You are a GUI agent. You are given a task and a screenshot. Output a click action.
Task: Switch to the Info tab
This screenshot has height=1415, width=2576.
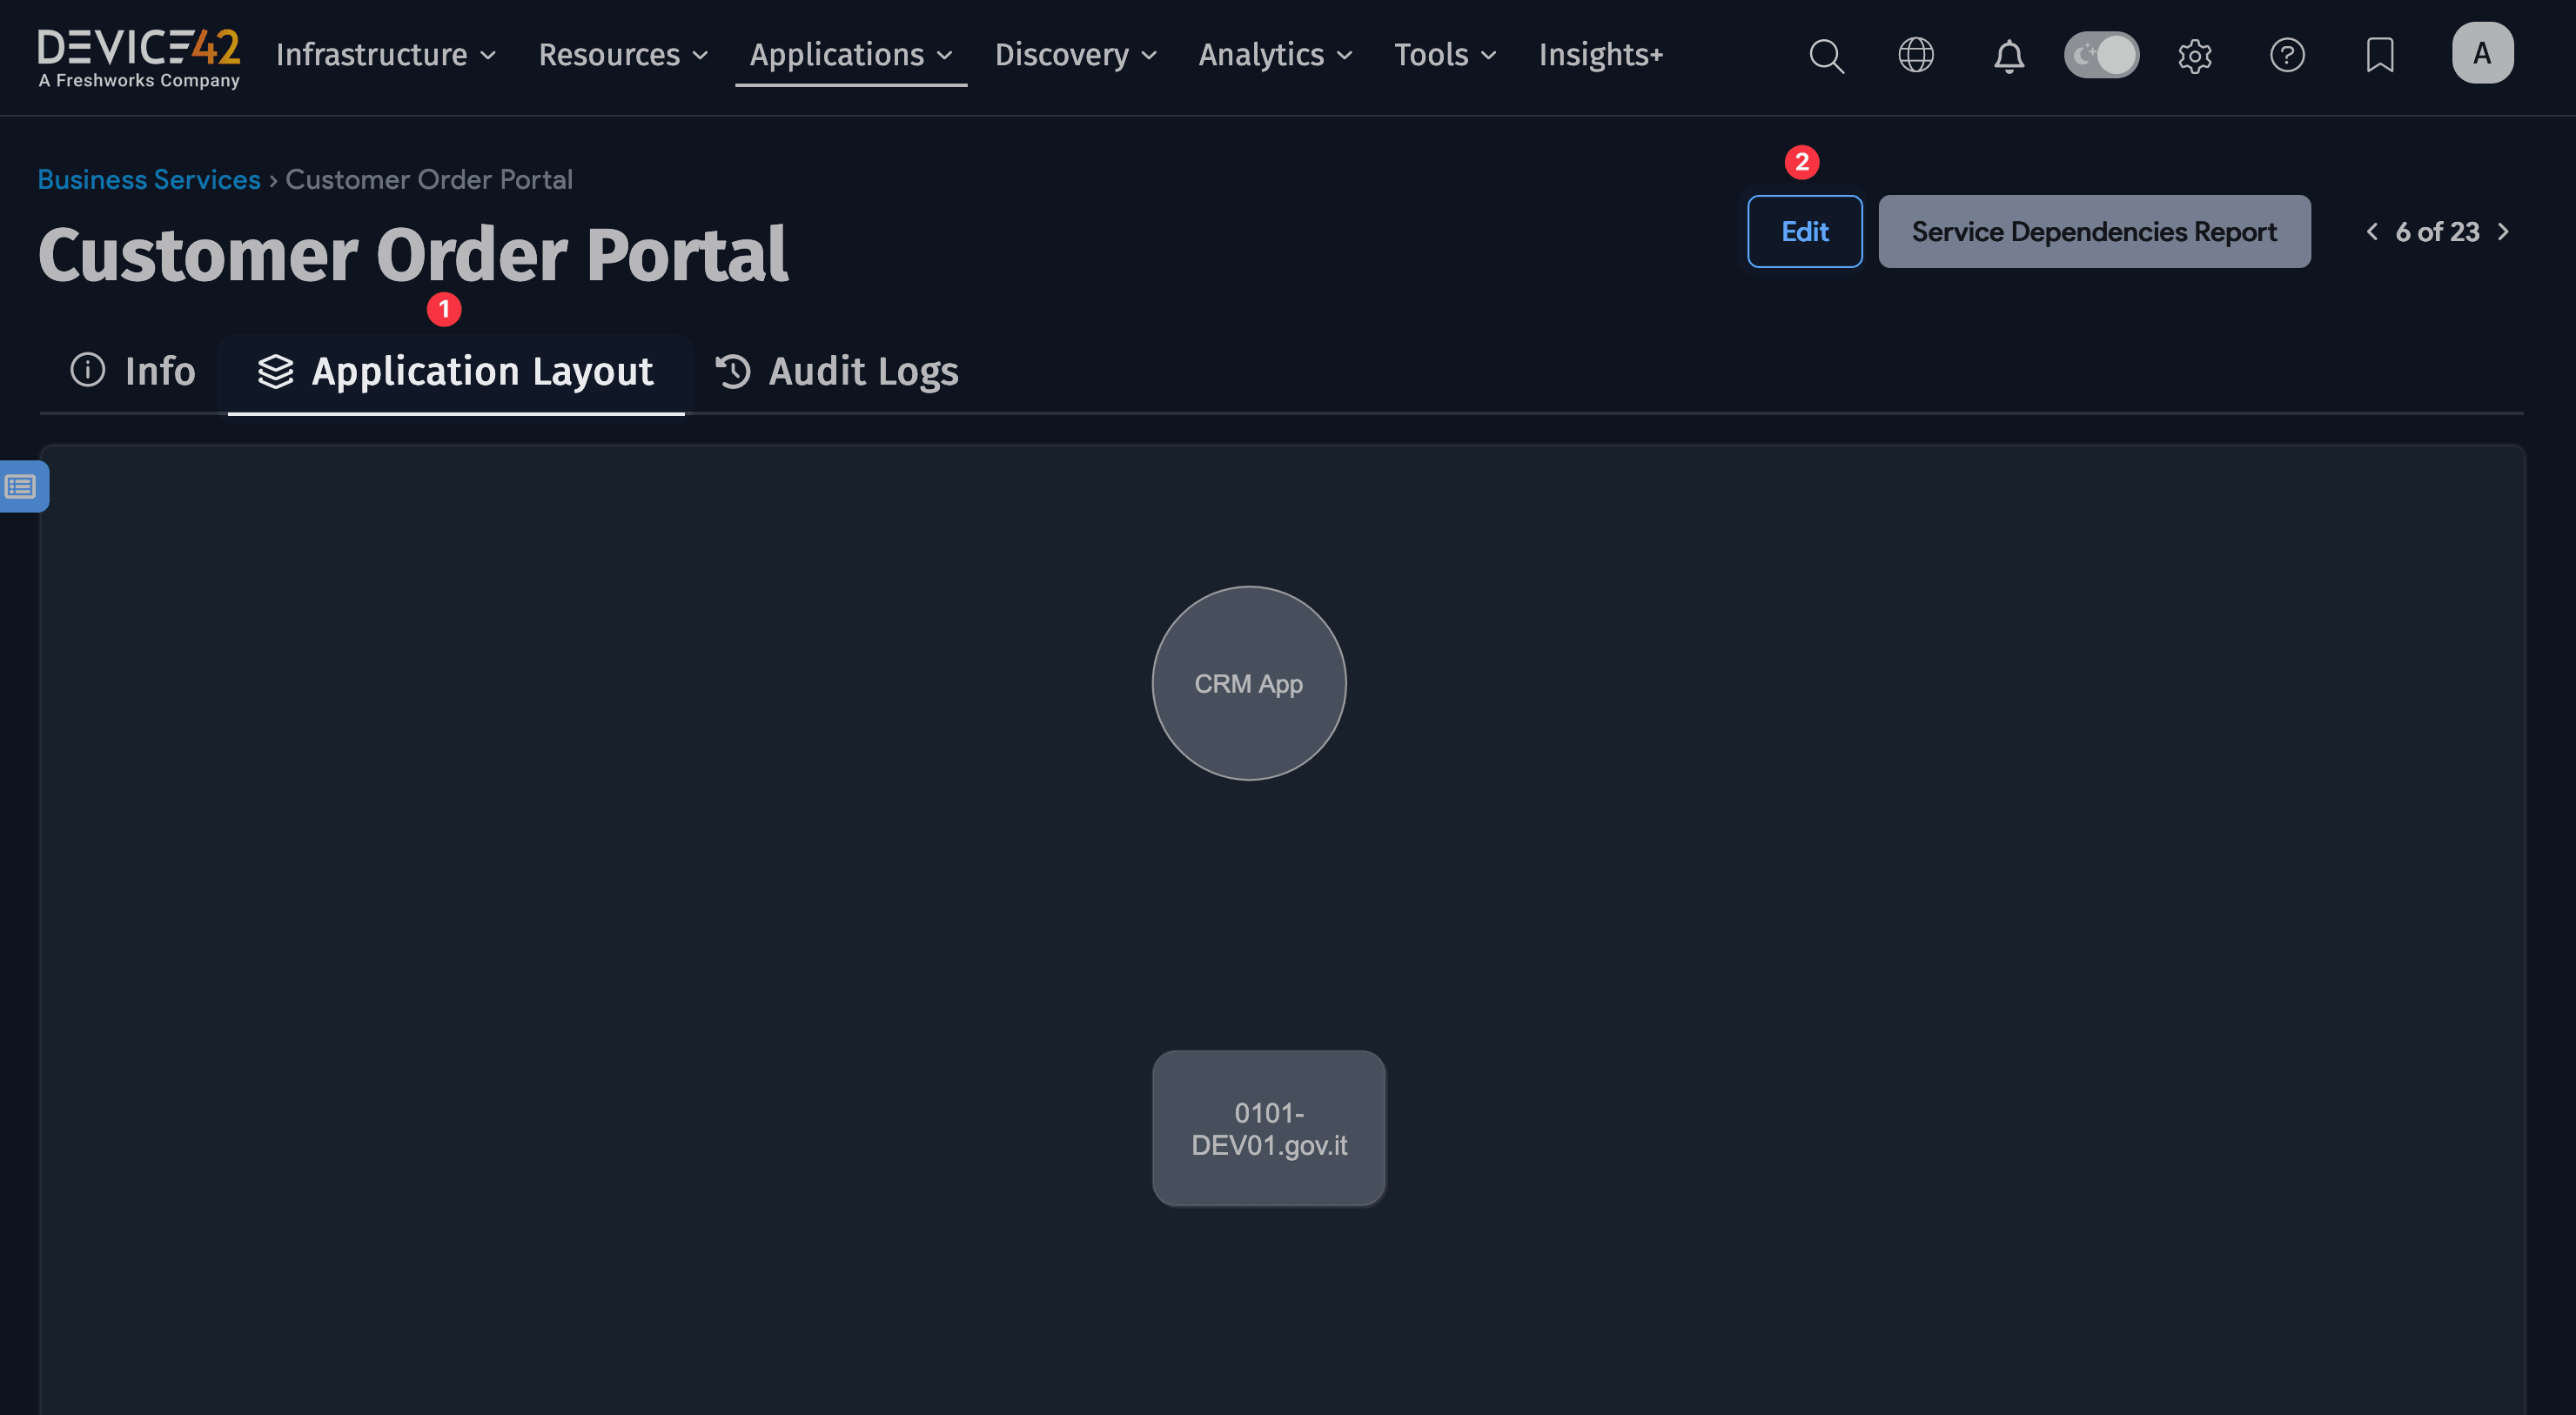131,371
